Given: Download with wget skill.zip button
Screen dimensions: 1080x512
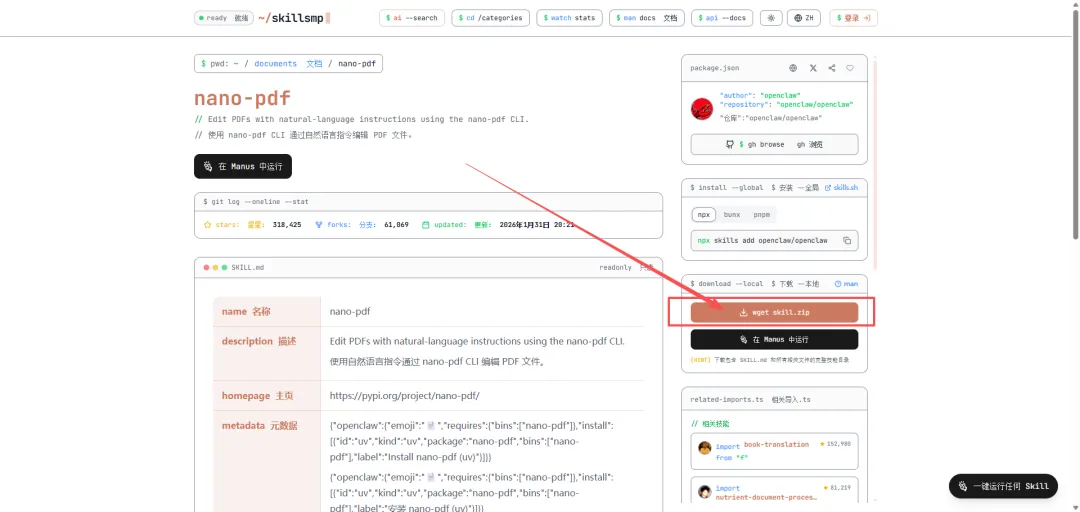Looking at the screenshot, I should point(774,312).
